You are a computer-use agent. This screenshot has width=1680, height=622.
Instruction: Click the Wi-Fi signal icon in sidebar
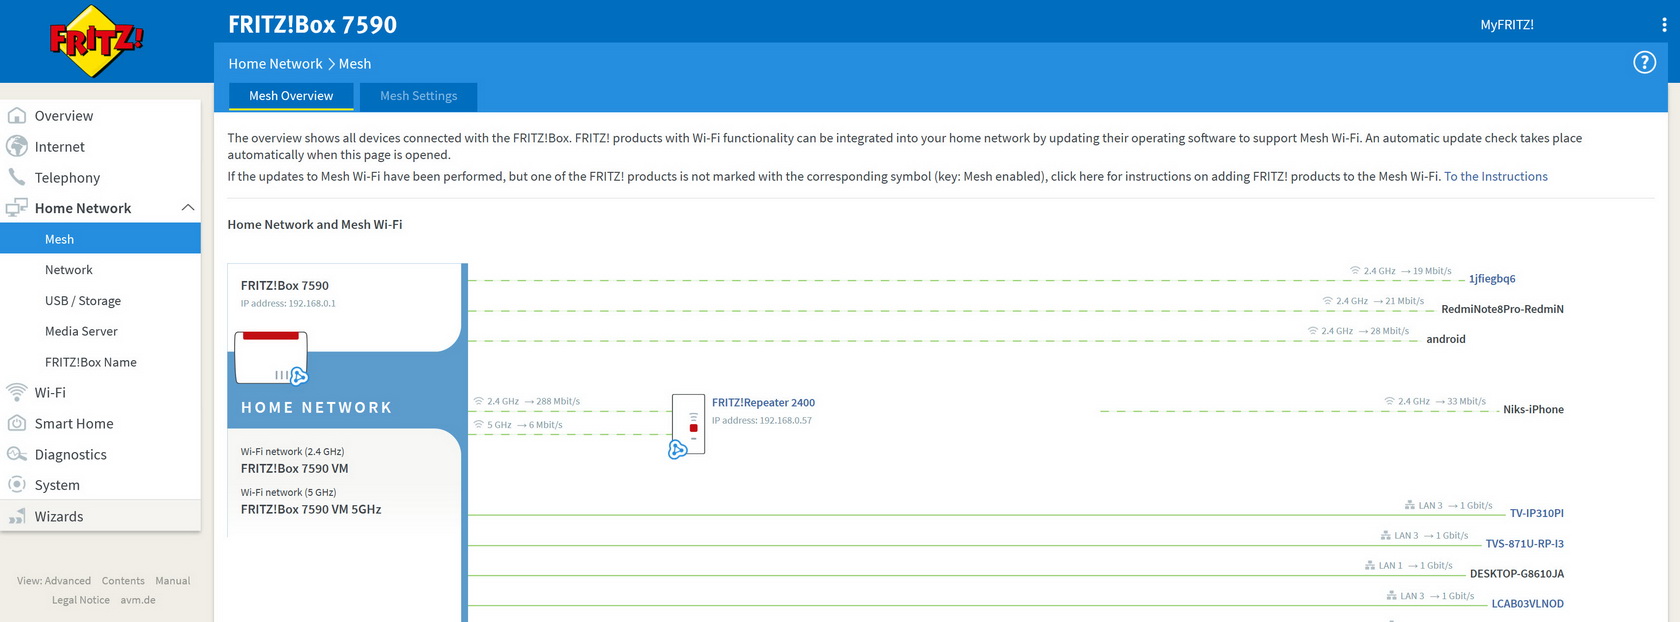17,392
